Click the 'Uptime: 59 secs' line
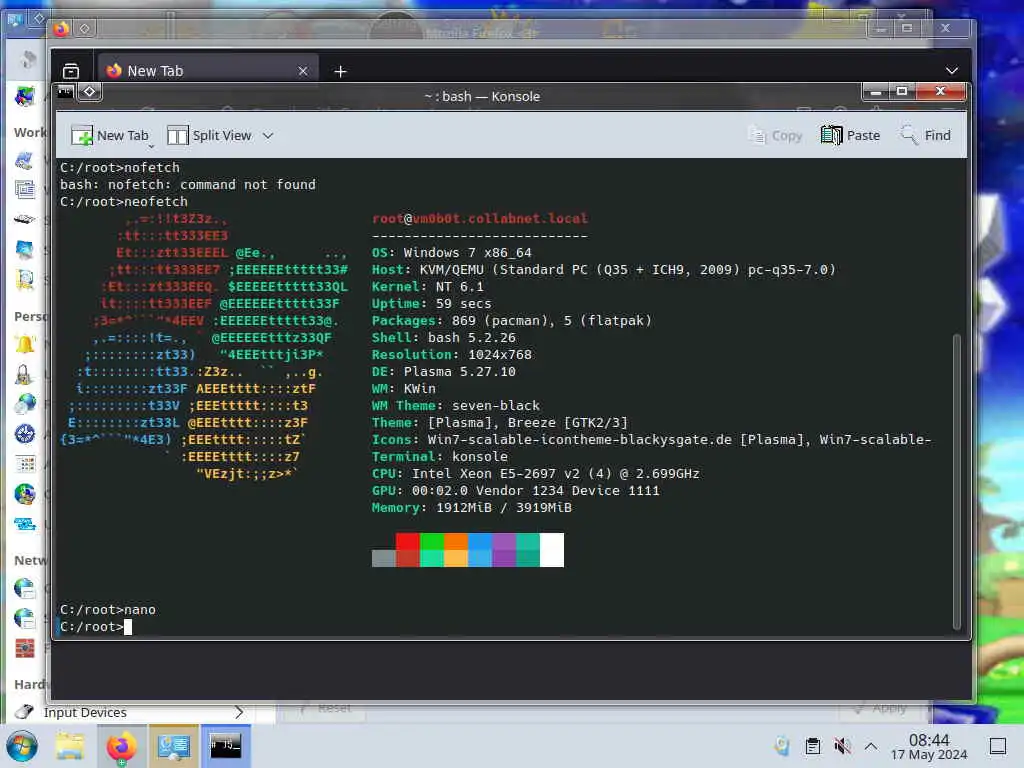Image resolution: width=1024 pixels, height=768 pixels. 431,304
